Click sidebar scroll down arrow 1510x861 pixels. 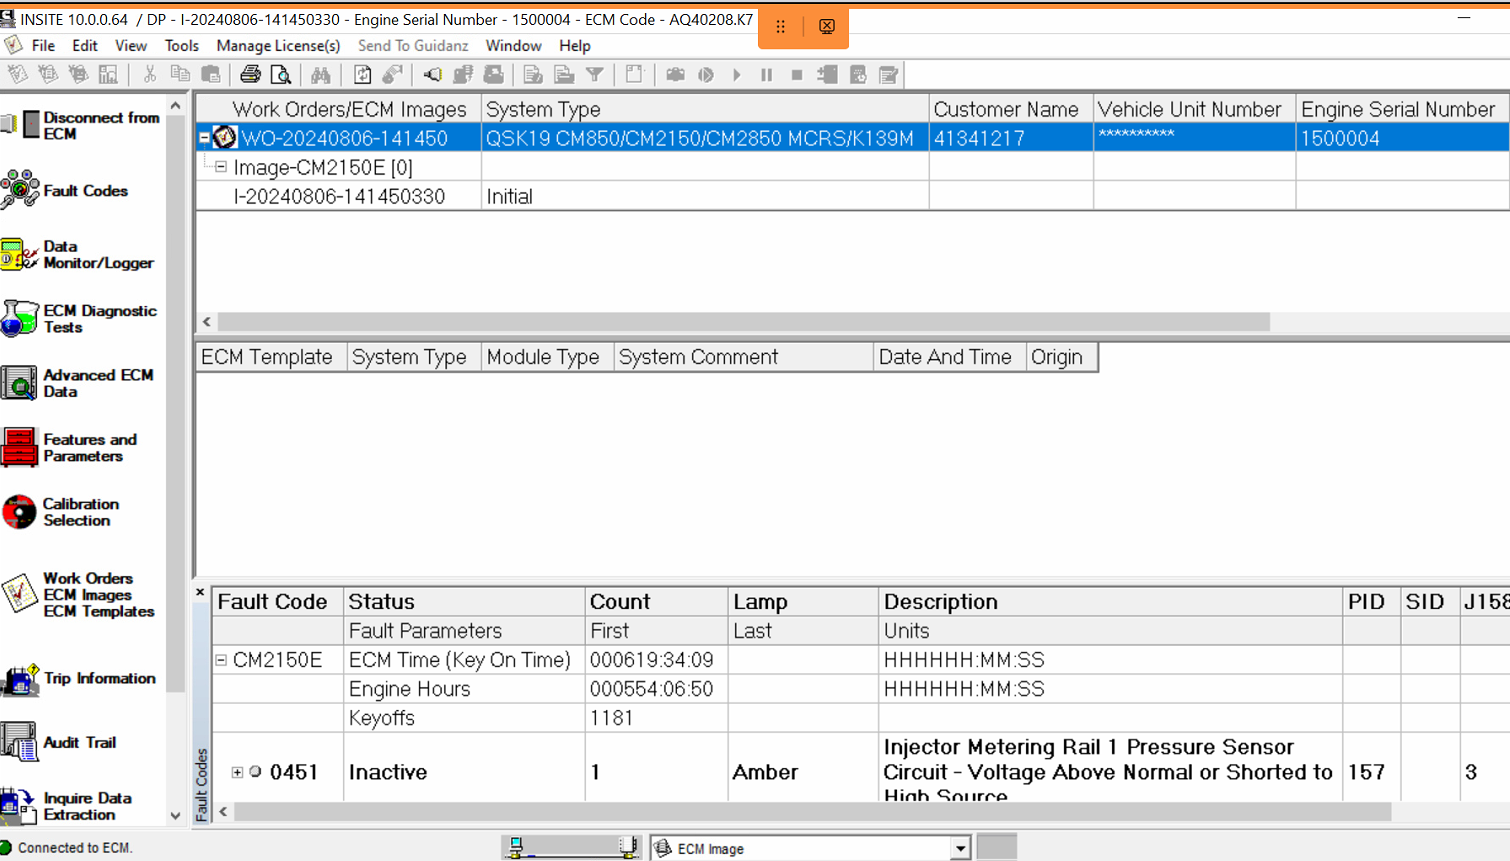(x=176, y=816)
